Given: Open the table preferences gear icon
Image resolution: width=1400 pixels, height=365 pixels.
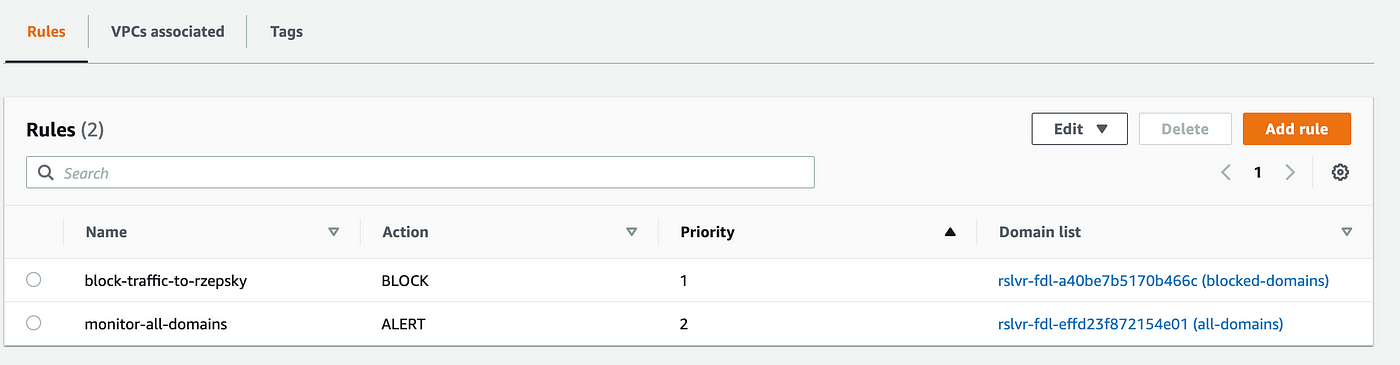Looking at the screenshot, I should tap(1340, 173).
